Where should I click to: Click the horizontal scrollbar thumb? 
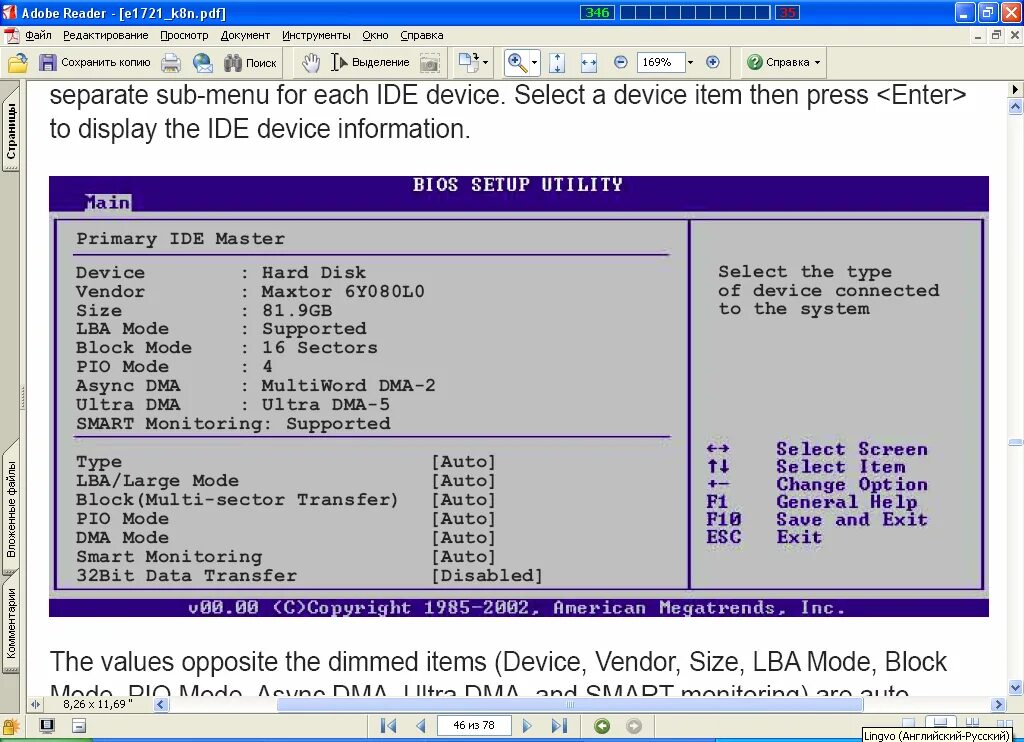(570, 705)
